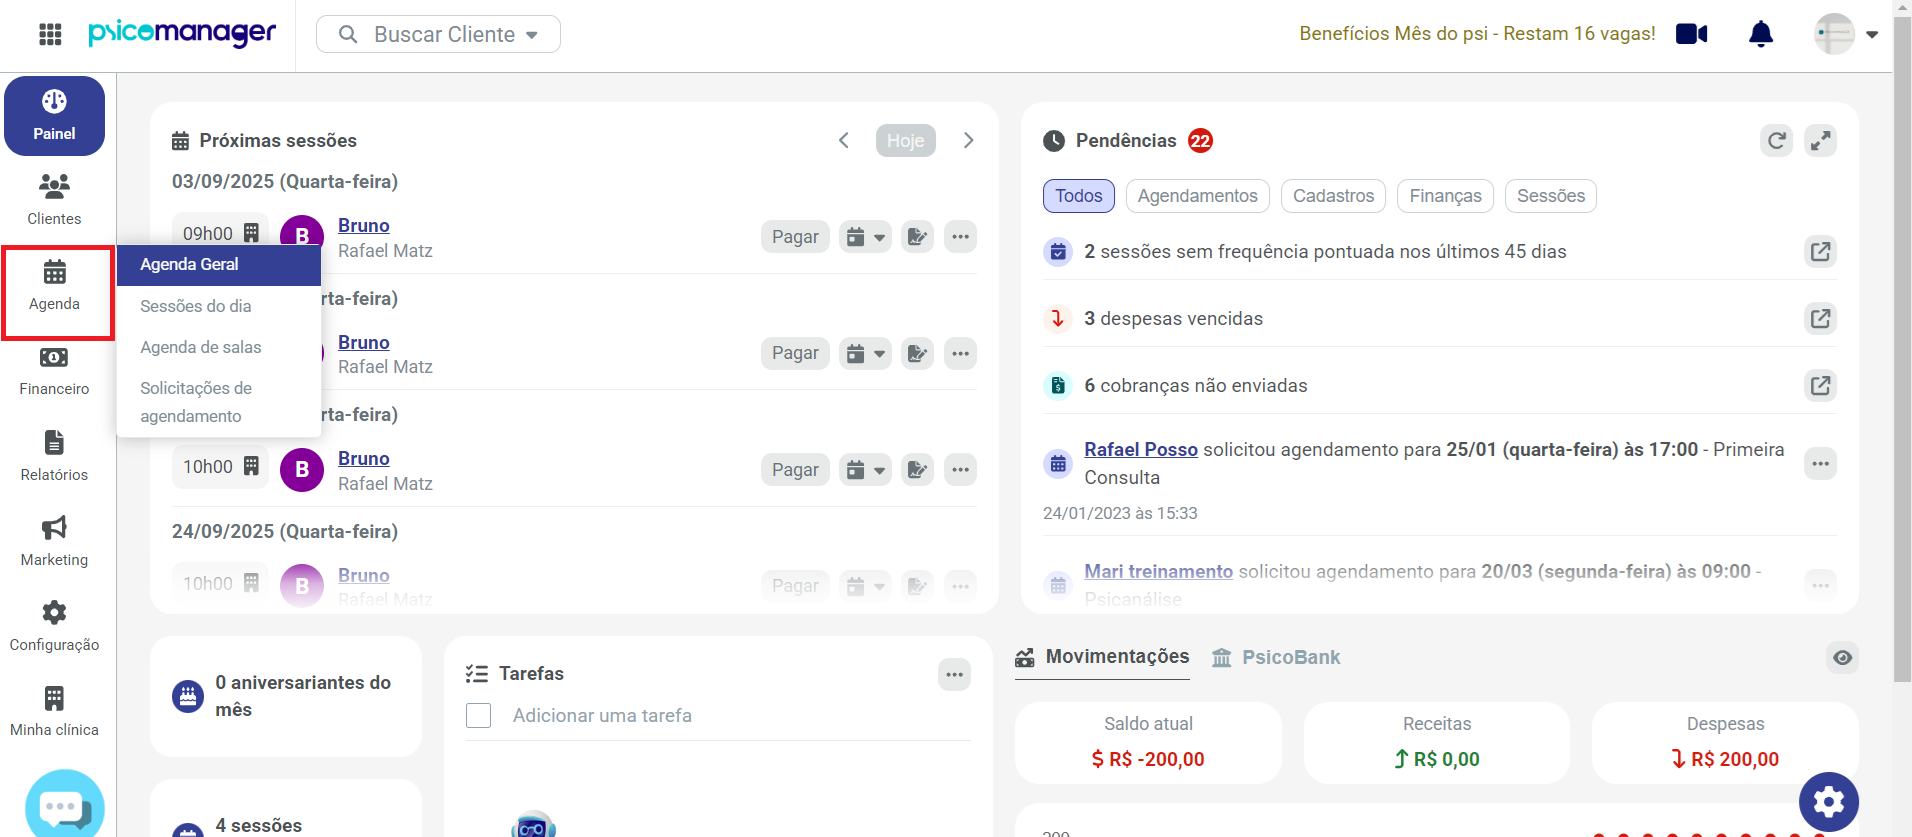
Task: Open edit notes icon for 03/09/2025 session
Action: [917, 237]
